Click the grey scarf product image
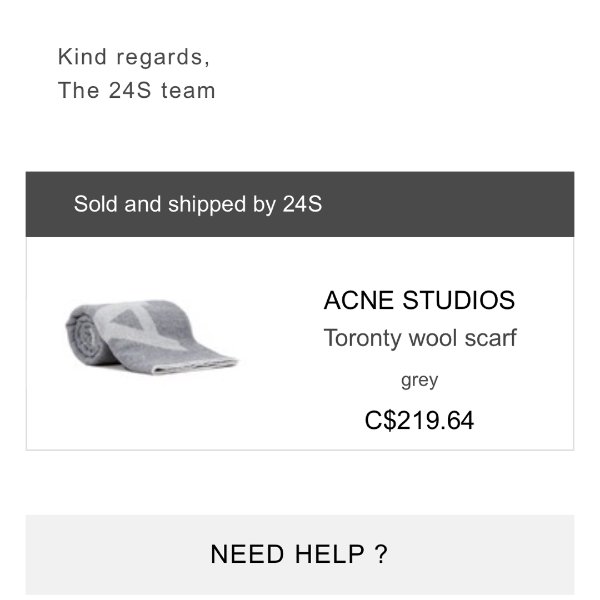The image size is (600, 600). click(150, 338)
